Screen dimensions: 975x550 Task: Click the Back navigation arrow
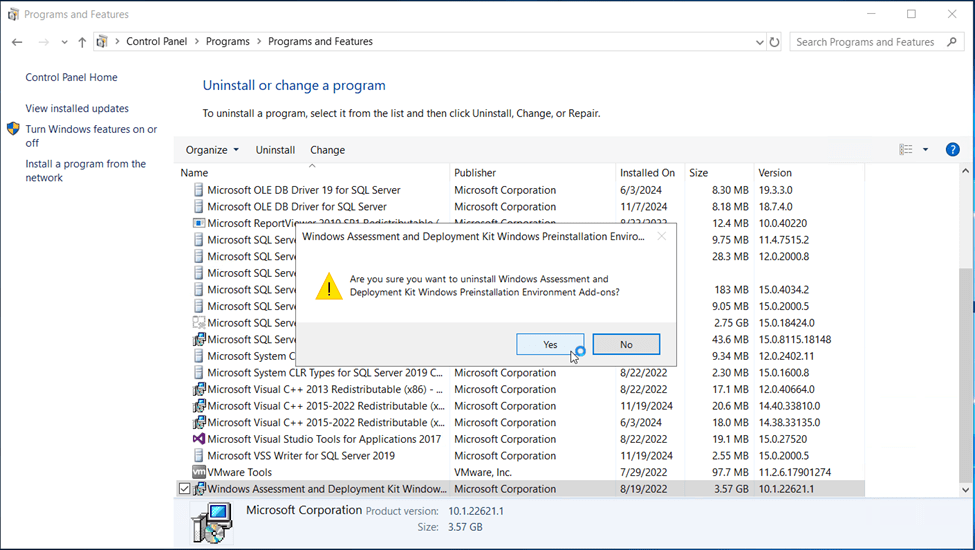pyautogui.click(x=17, y=42)
